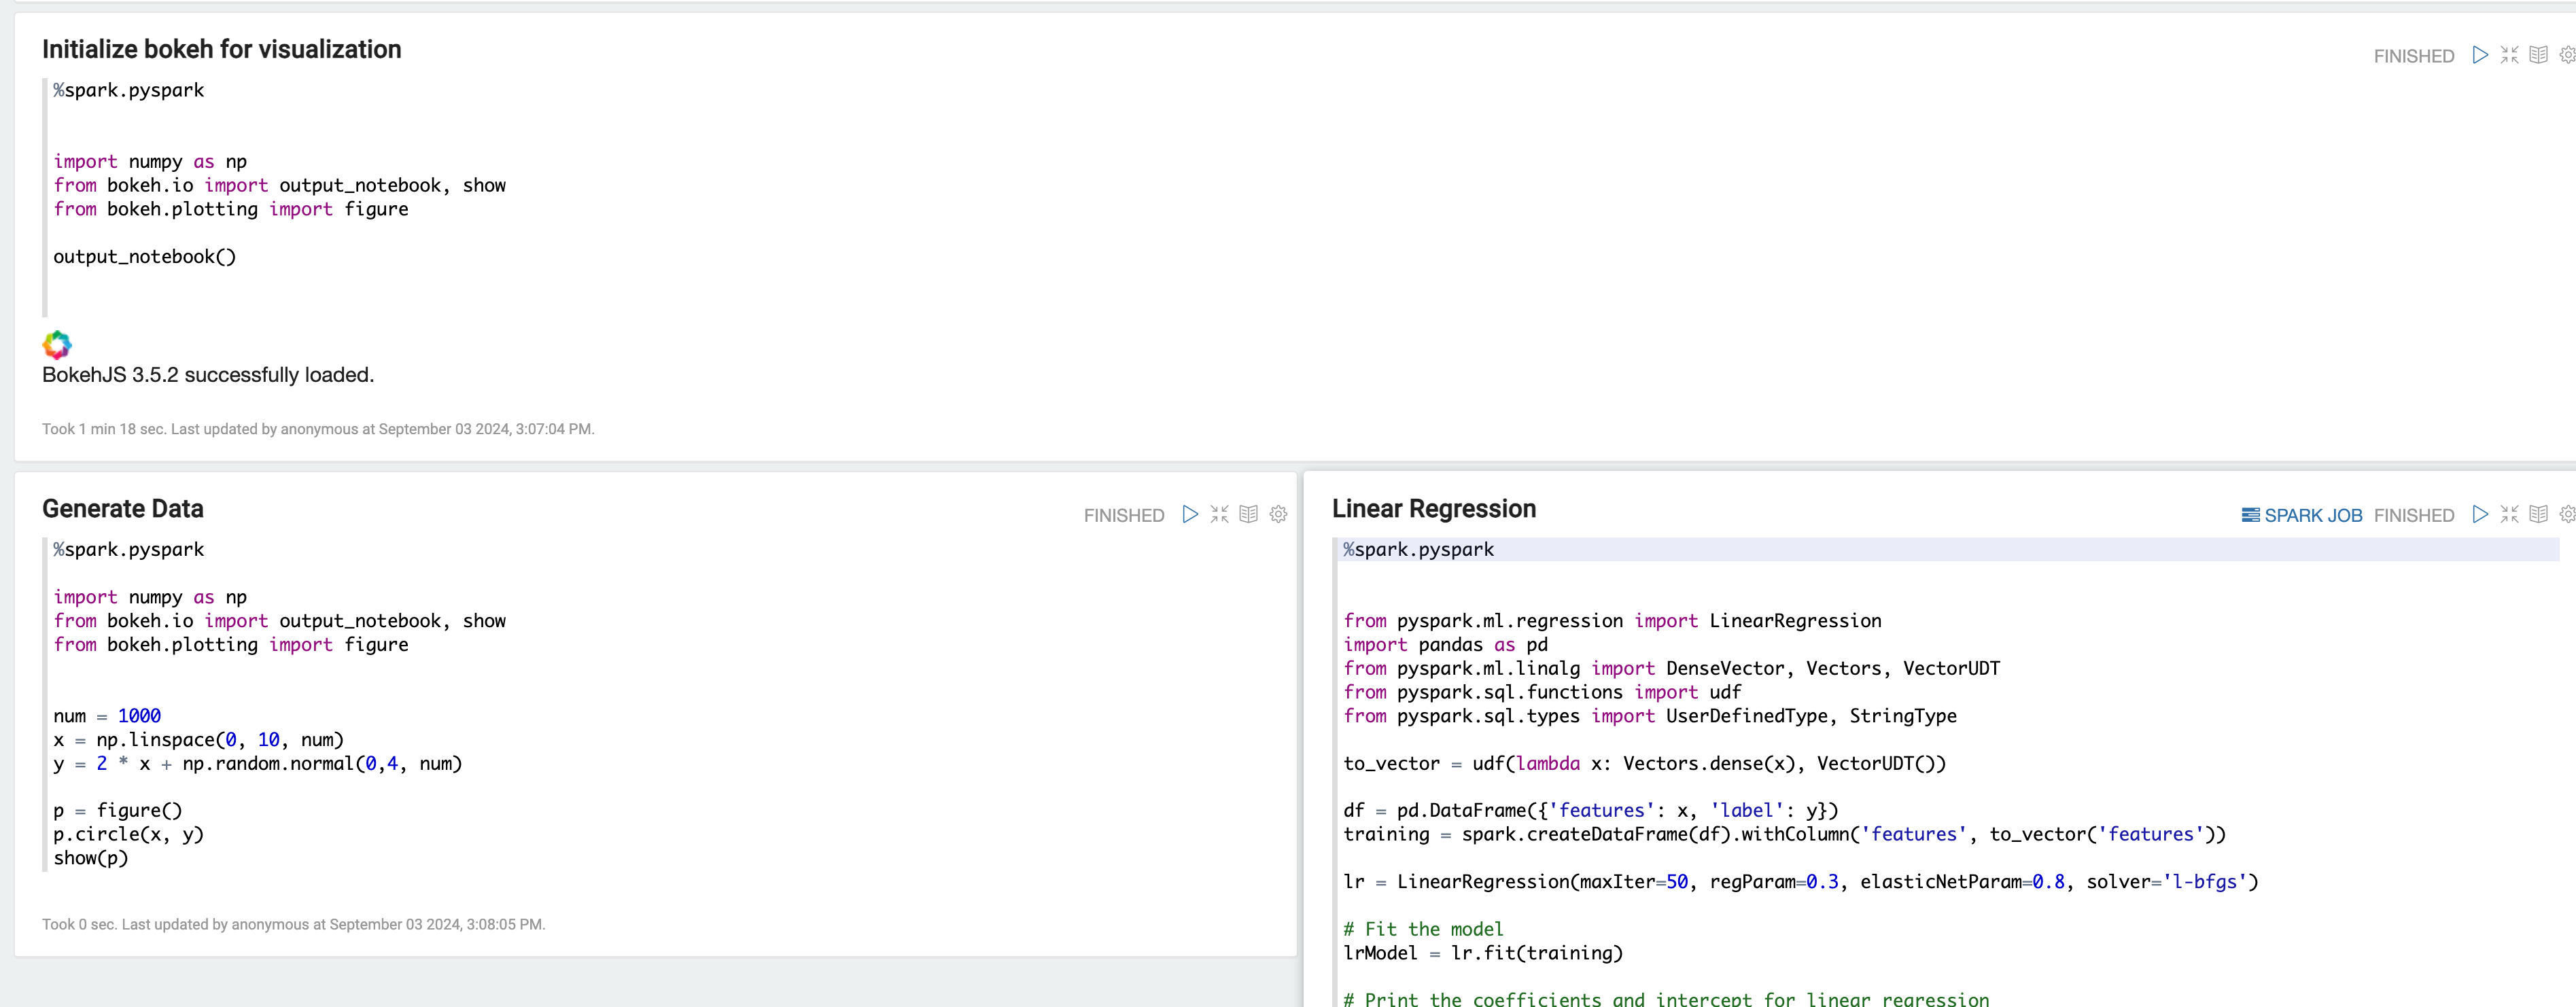Place cursor on lrModel = lr.fit(training) line
This screenshot has width=2576, height=1007.
1483,953
